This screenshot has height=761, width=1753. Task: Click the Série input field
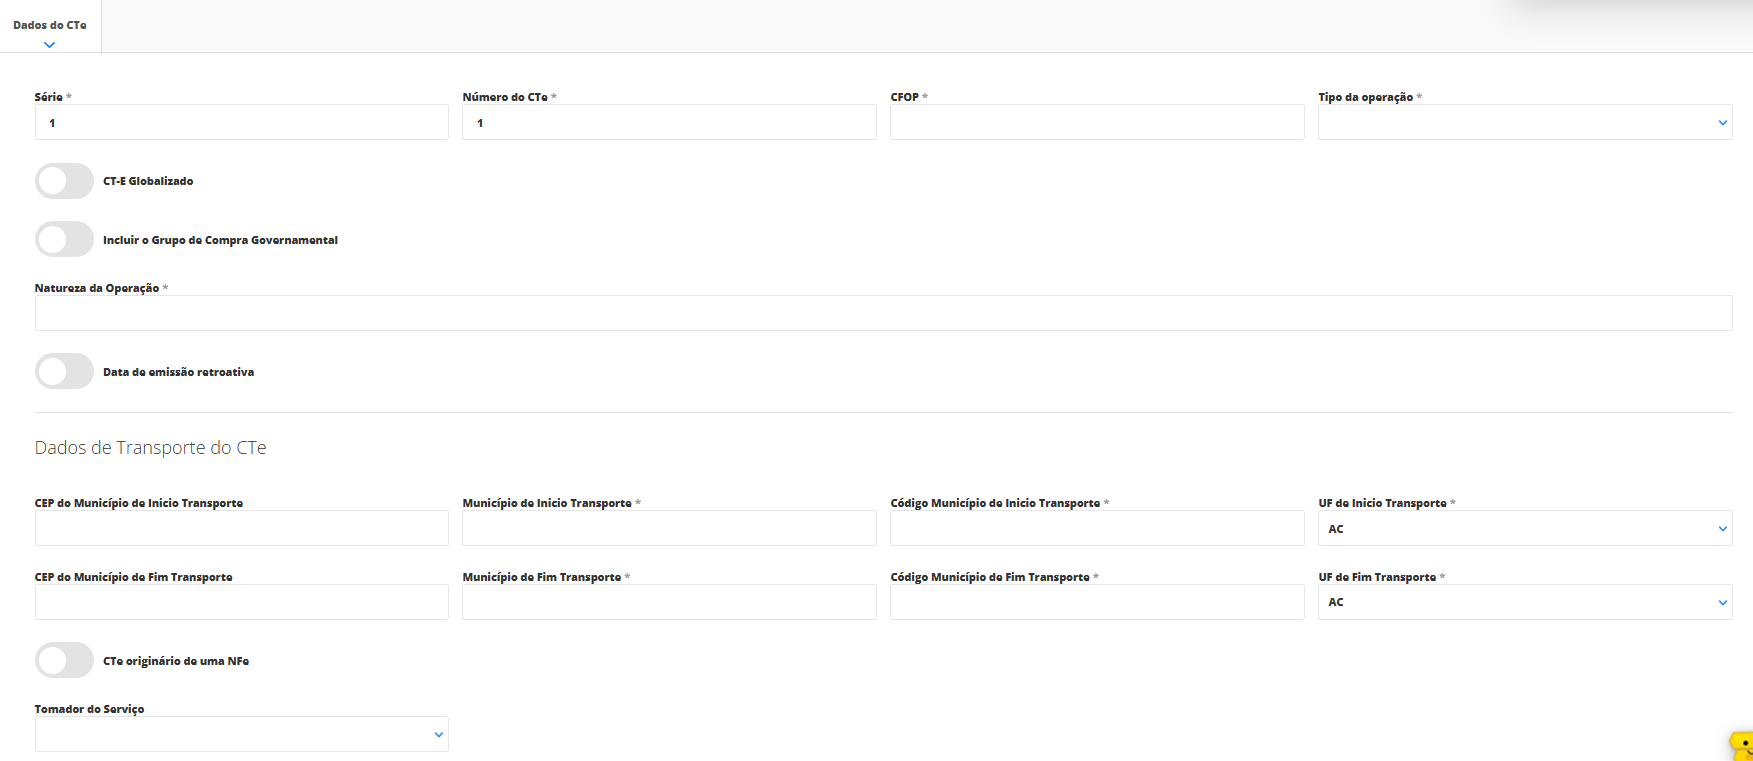(241, 123)
